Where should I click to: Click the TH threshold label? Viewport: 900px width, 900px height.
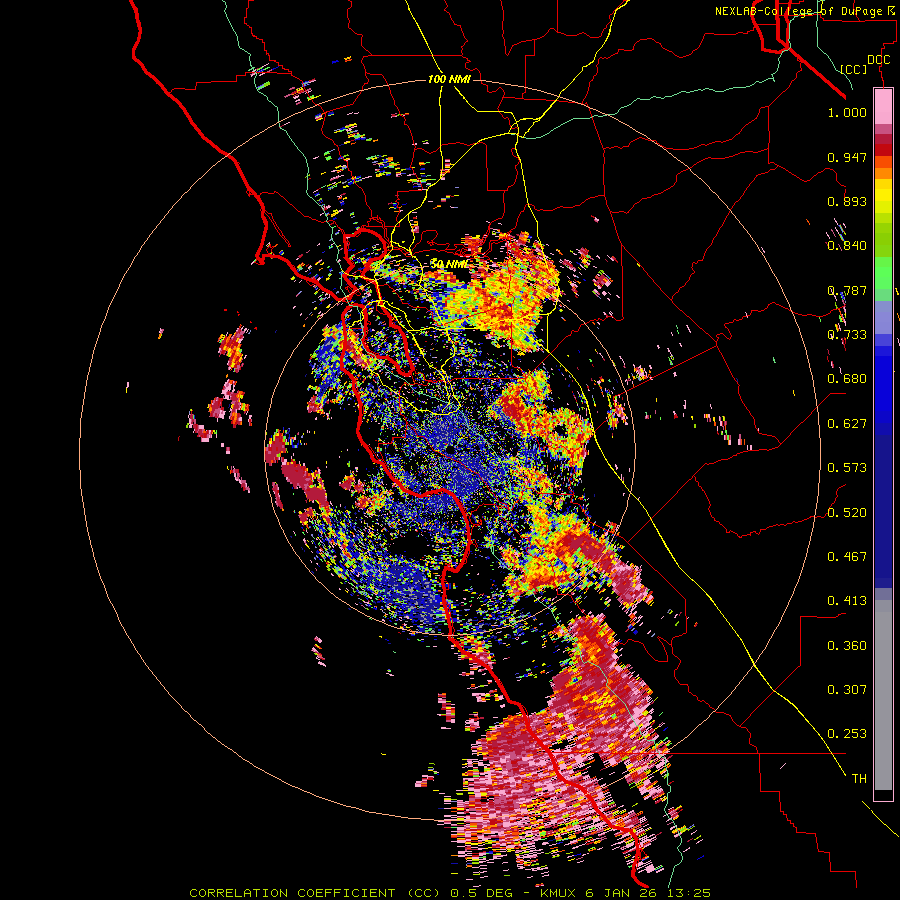(x=859, y=779)
